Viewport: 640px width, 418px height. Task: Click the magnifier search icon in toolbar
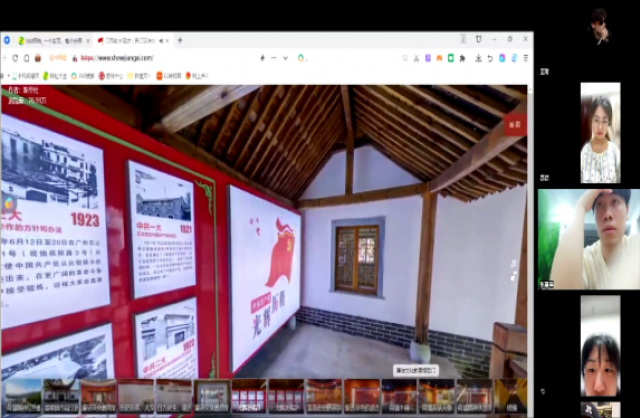[405, 58]
